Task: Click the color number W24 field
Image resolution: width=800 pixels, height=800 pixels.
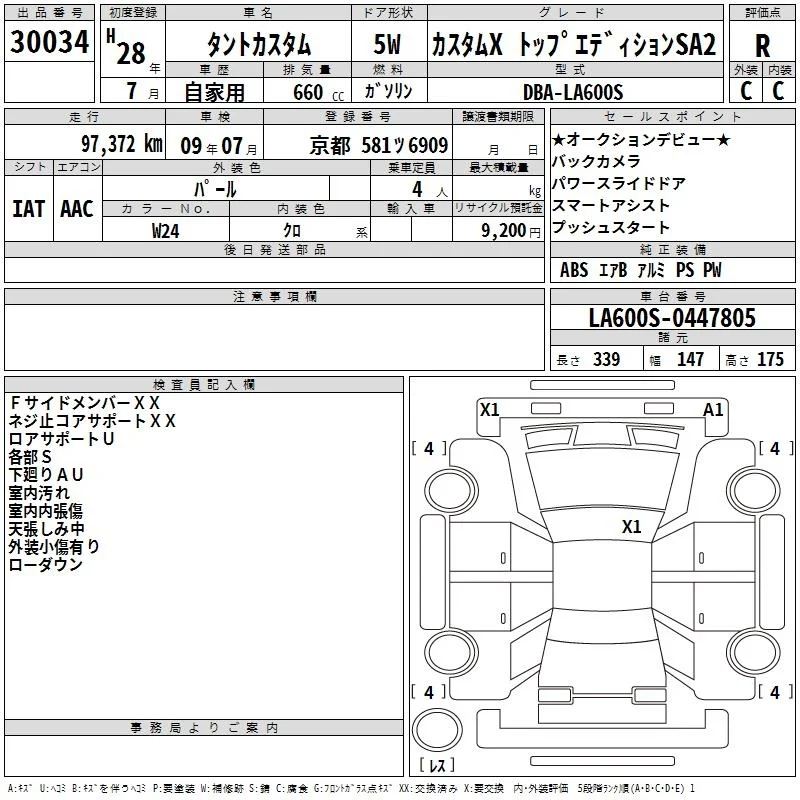Action: [166, 231]
